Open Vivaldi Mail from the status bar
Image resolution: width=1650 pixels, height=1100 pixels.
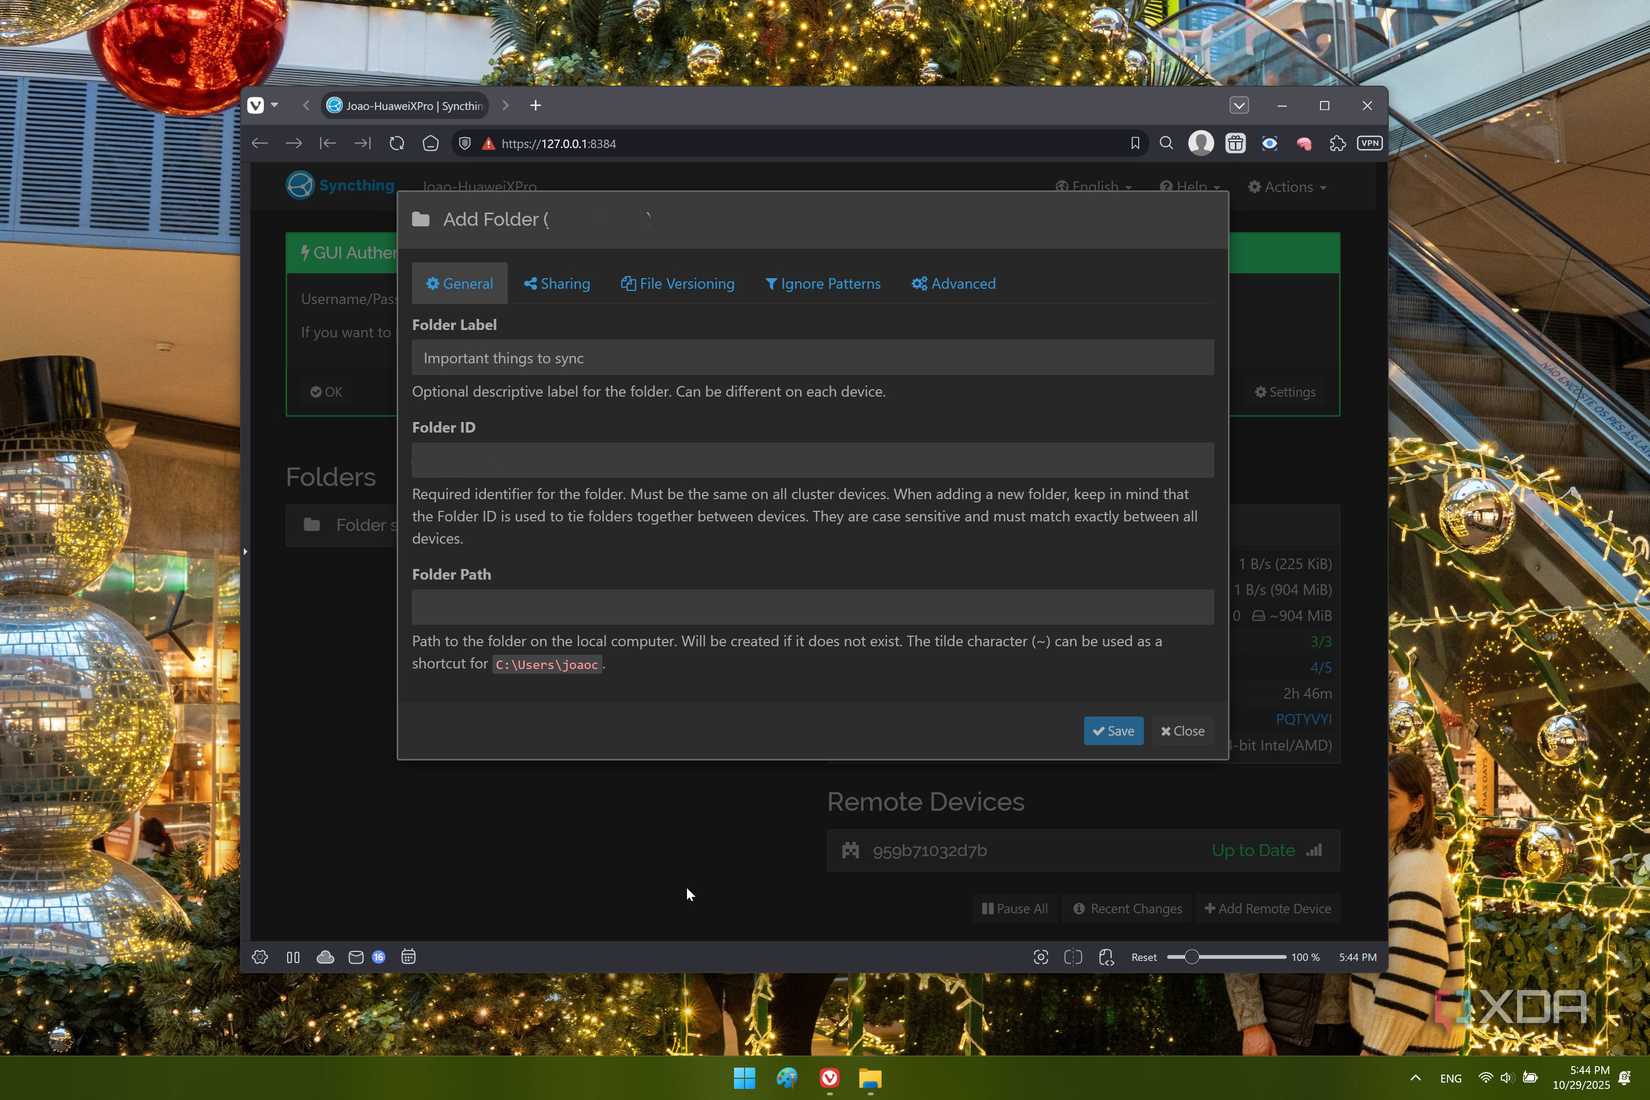(x=355, y=957)
